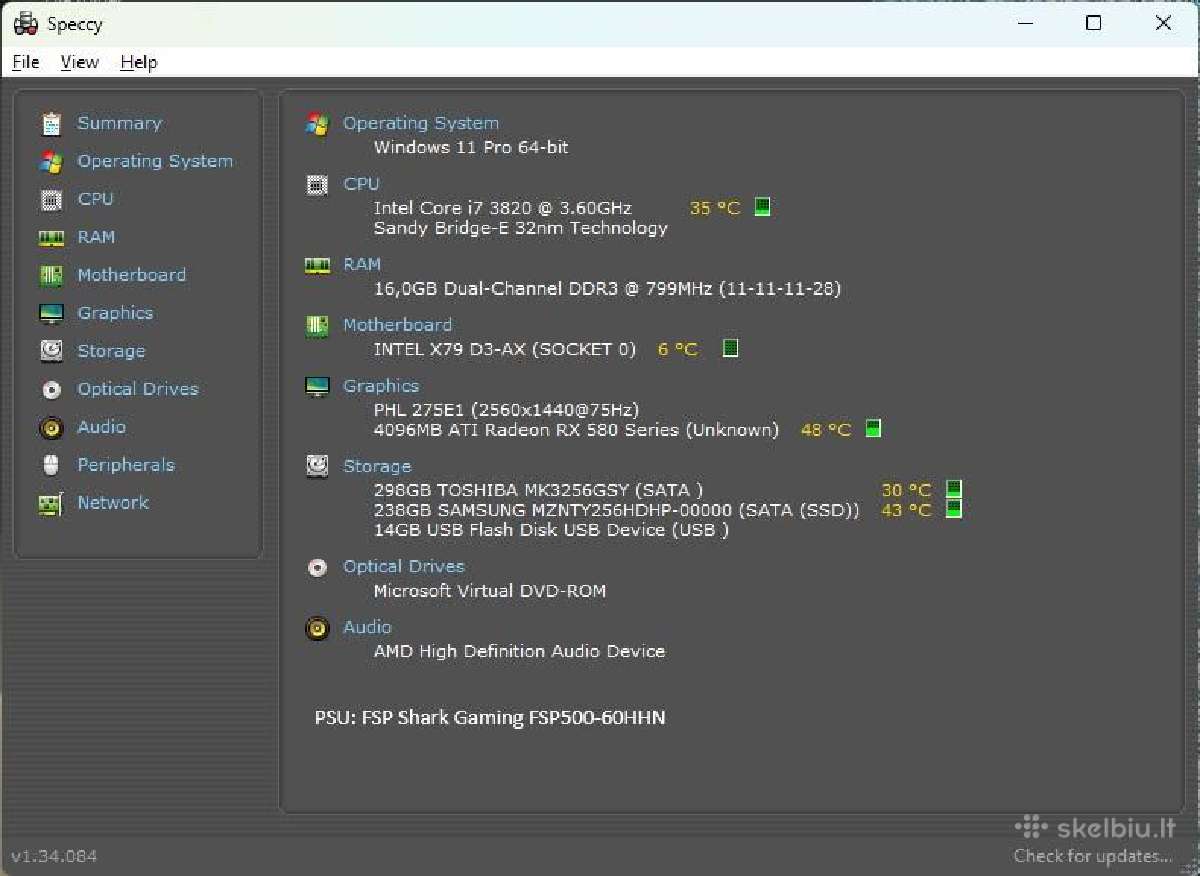The image size is (1200, 876).
Task: Click the 298GB TOSHIBA MK3256GSY line
Action: click(538, 490)
